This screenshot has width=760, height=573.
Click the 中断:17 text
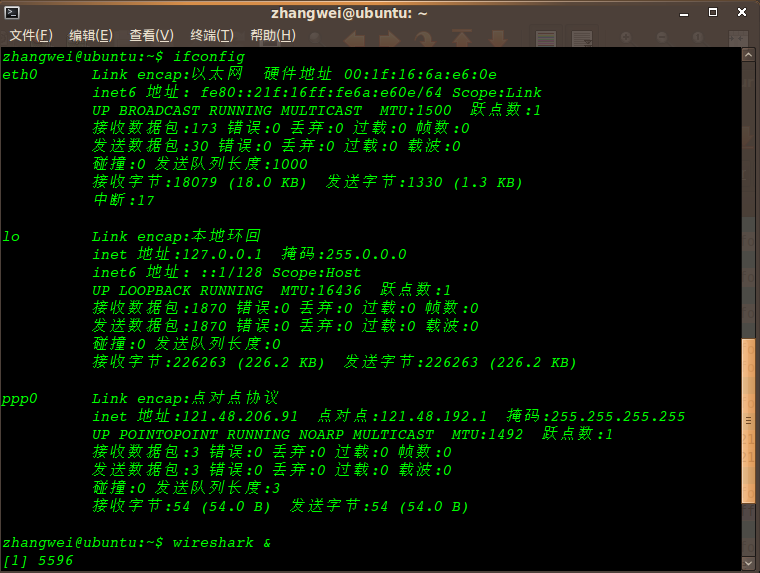click(124, 200)
